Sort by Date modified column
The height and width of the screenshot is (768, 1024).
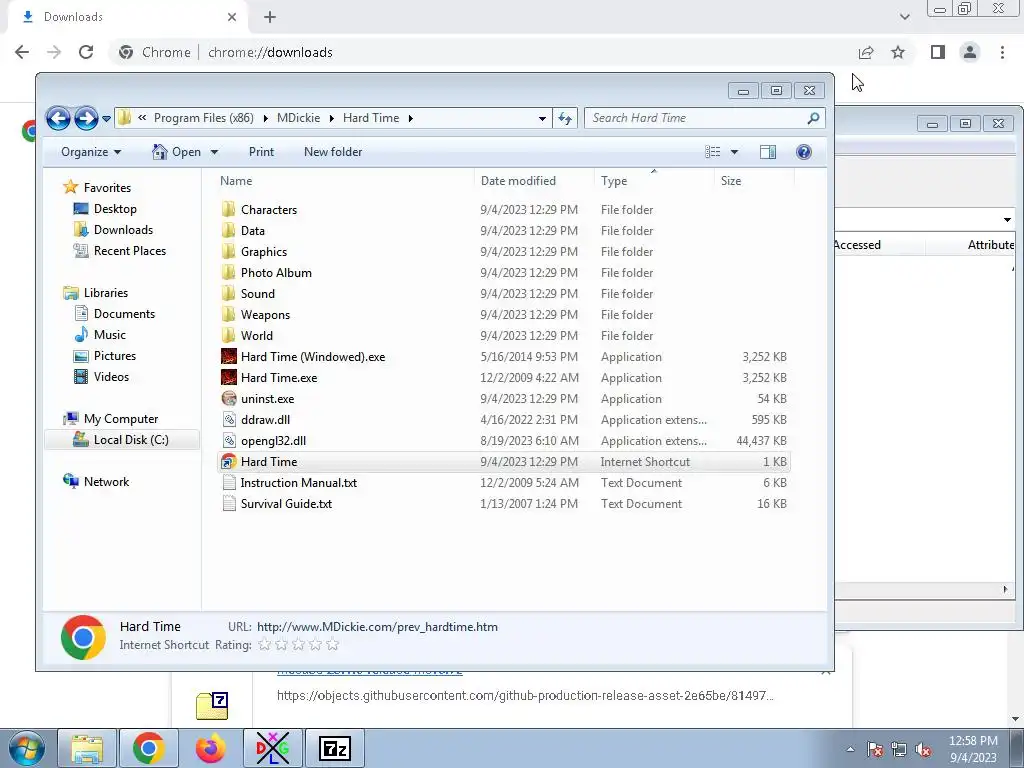(x=518, y=181)
